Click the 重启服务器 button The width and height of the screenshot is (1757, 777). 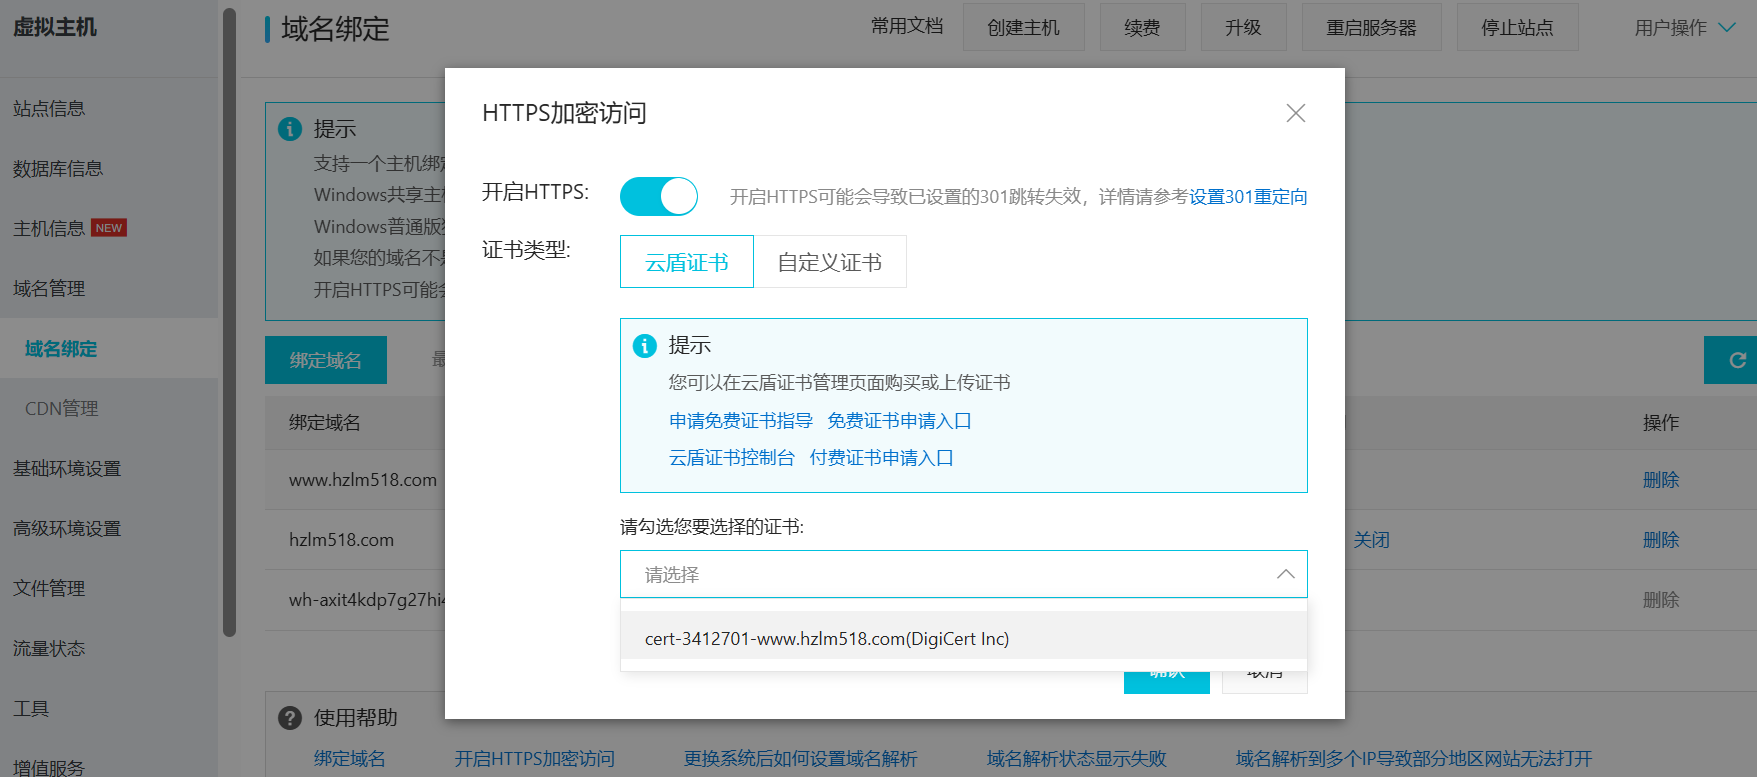point(1370,28)
